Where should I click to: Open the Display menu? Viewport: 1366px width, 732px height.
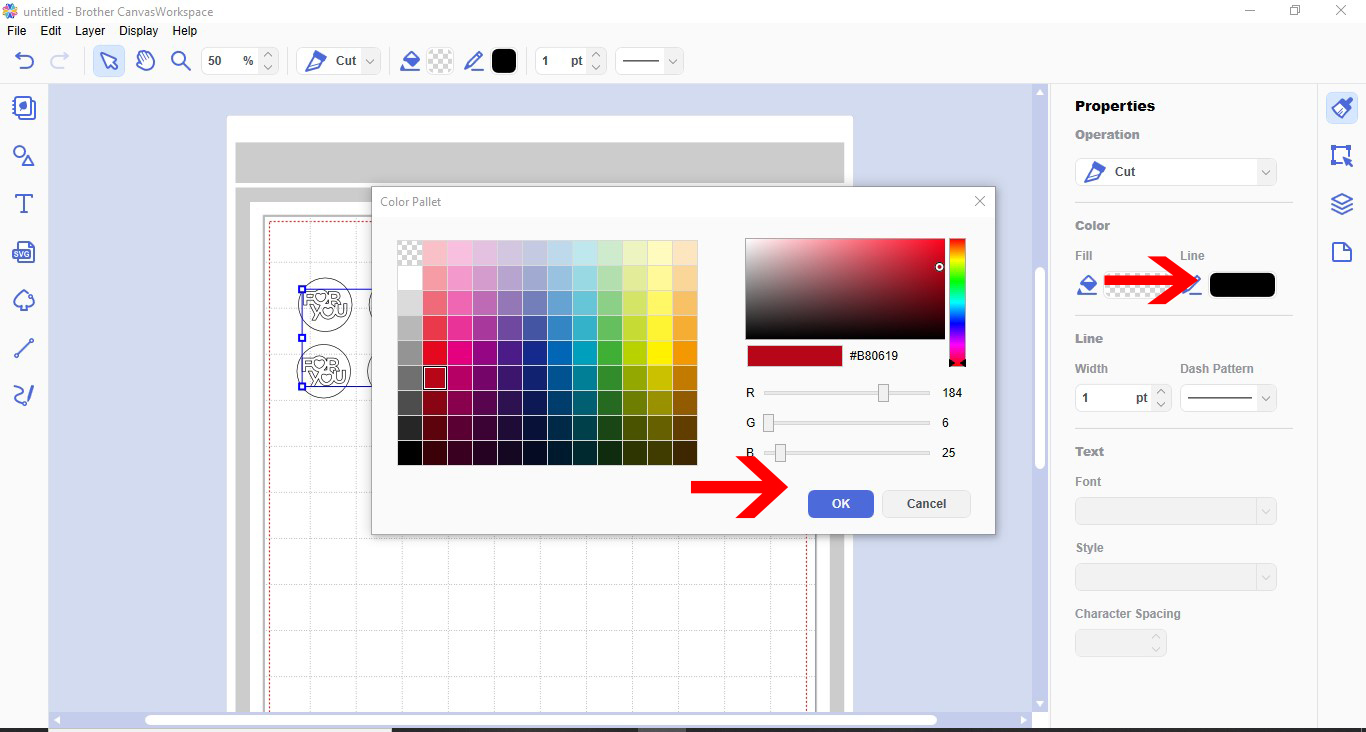point(139,31)
